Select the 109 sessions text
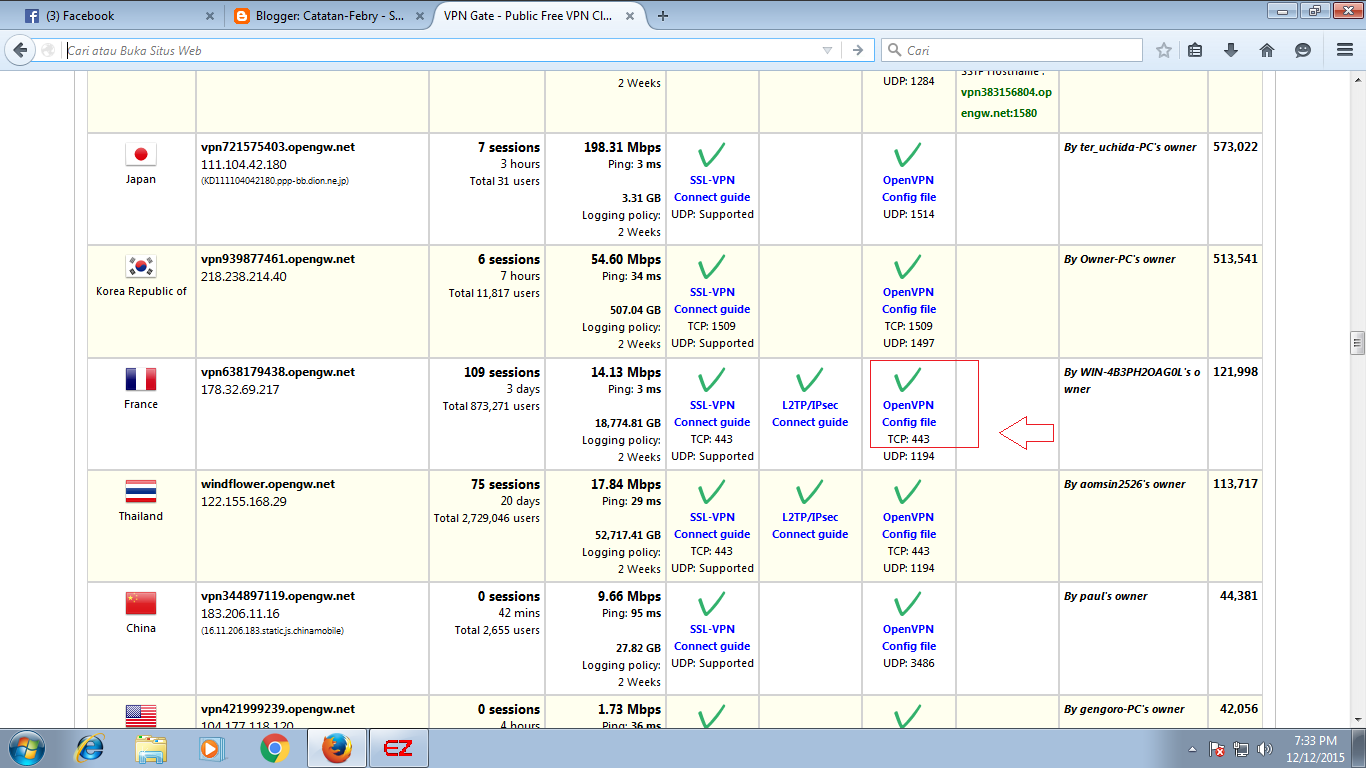The height and width of the screenshot is (768, 1366). (502, 372)
